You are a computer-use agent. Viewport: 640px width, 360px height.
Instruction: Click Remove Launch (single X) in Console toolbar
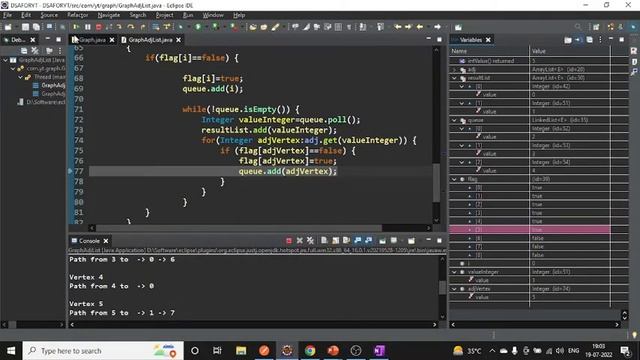(300, 240)
